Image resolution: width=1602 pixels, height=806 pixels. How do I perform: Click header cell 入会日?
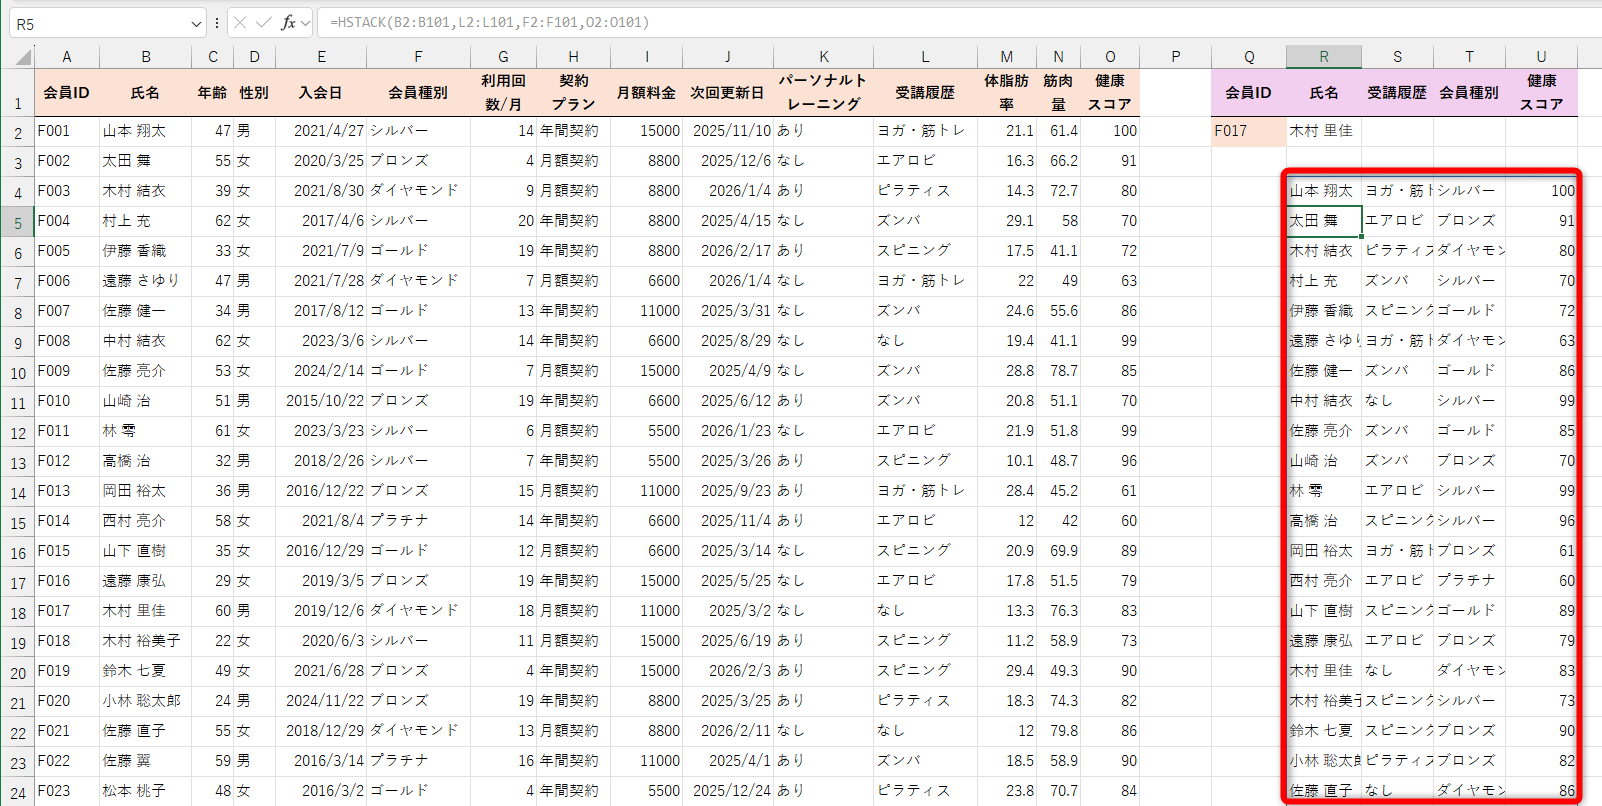click(x=321, y=92)
